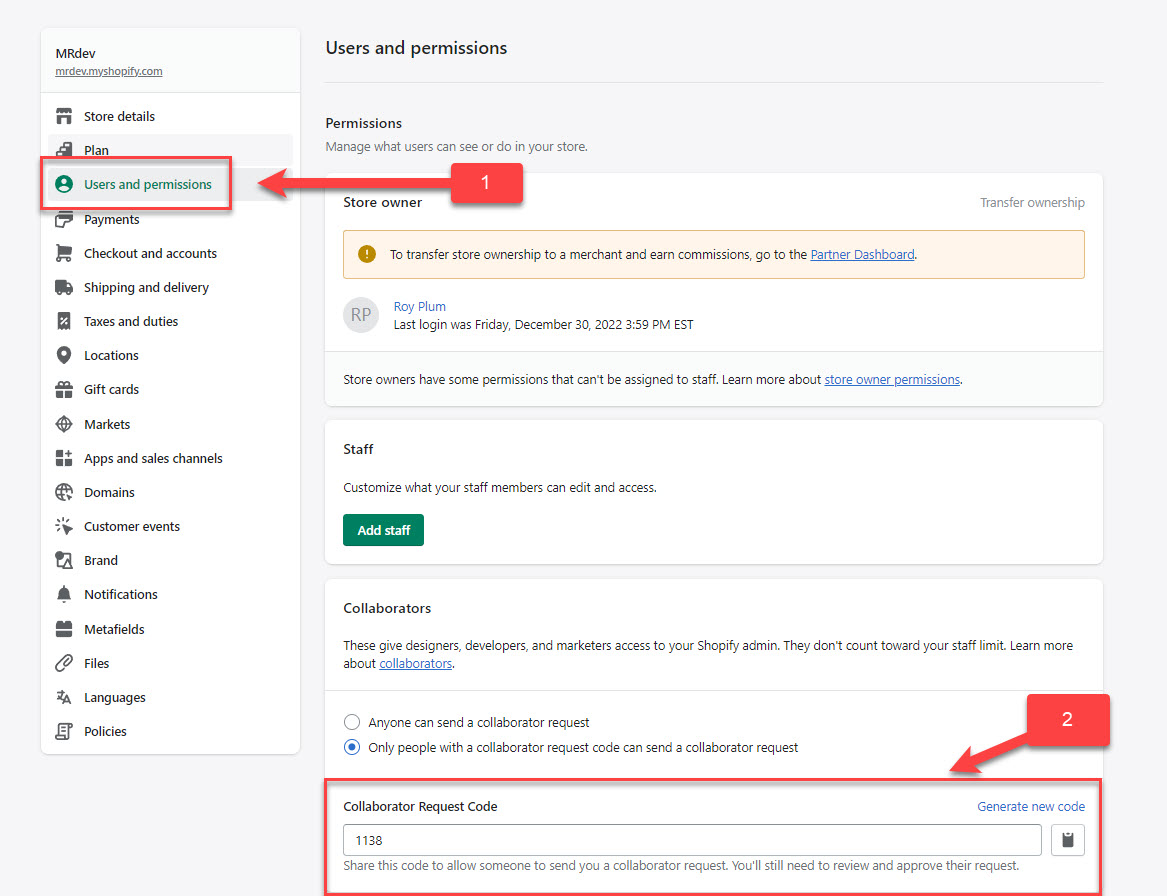Image resolution: width=1167 pixels, height=896 pixels.
Task: Open the Partner Dashboard link
Action: (x=861, y=254)
